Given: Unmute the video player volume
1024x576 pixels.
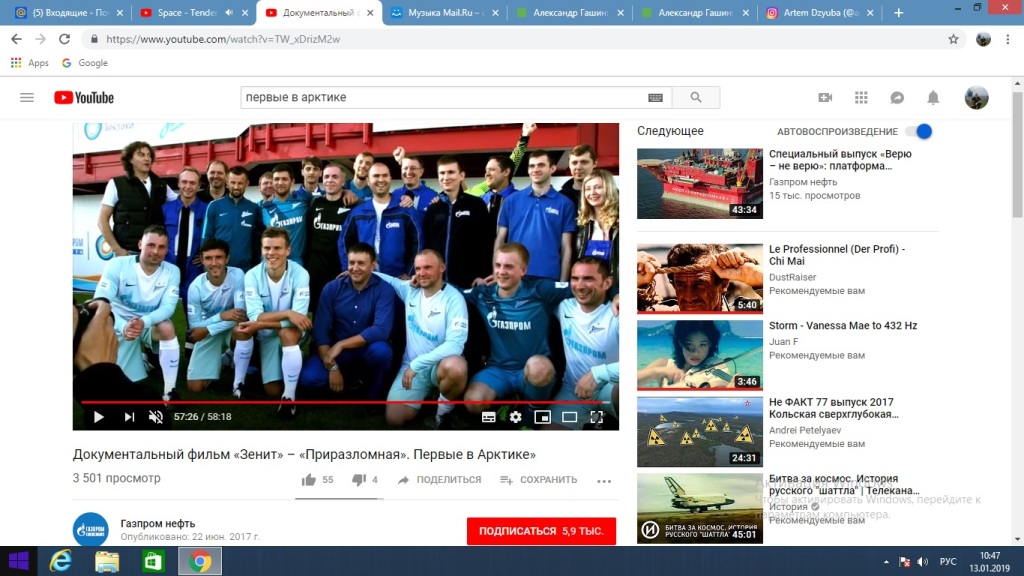Looking at the screenshot, I should pos(155,417).
